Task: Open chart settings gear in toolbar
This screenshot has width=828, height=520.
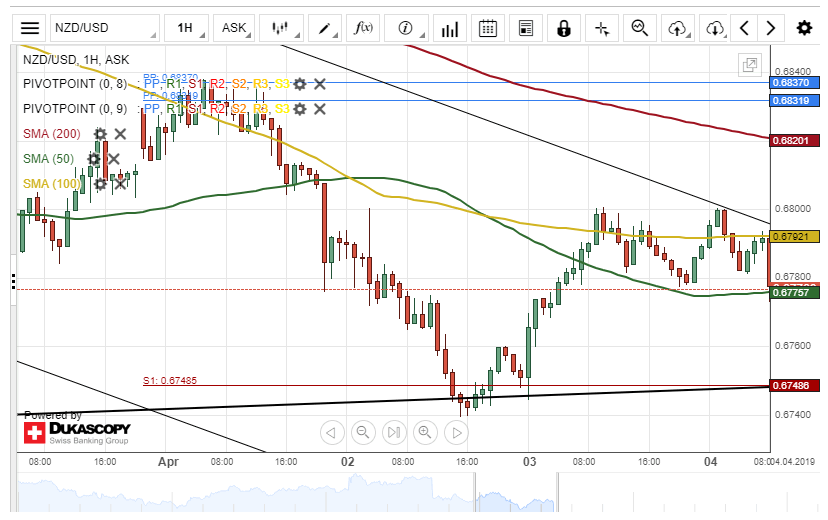Action: pyautogui.click(x=804, y=28)
